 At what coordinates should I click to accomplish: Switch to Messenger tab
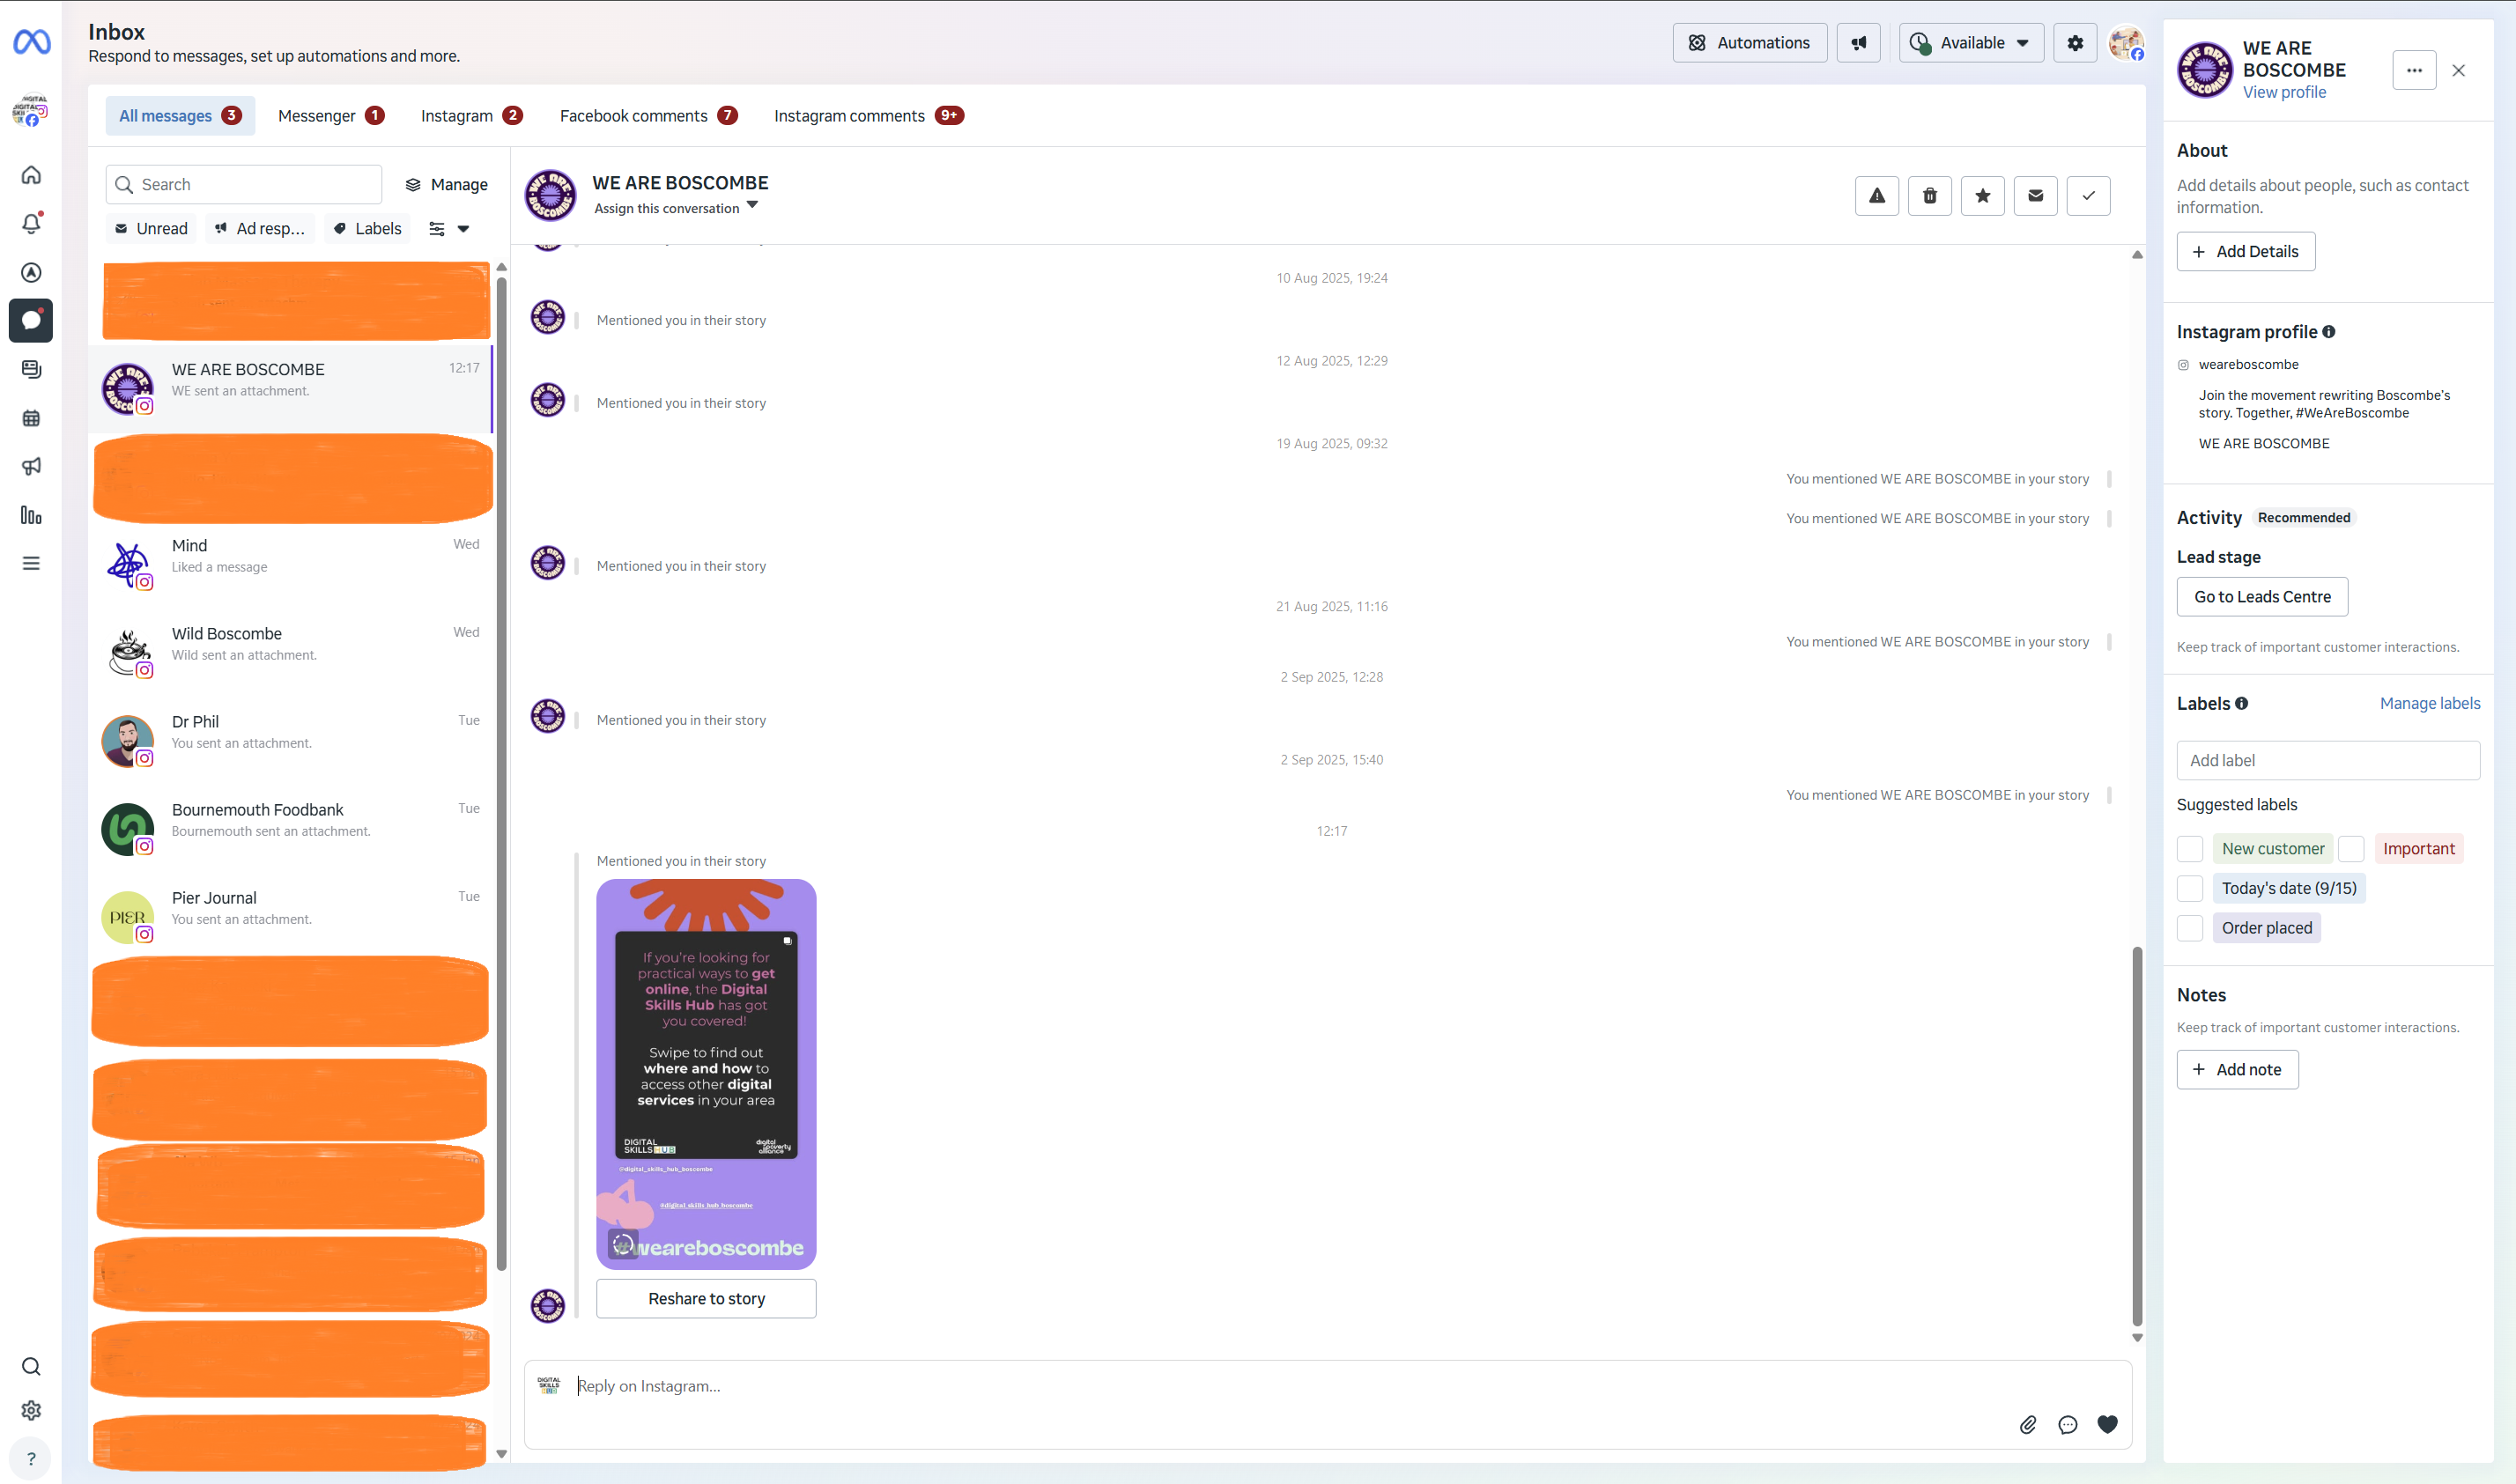click(x=331, y=116)
